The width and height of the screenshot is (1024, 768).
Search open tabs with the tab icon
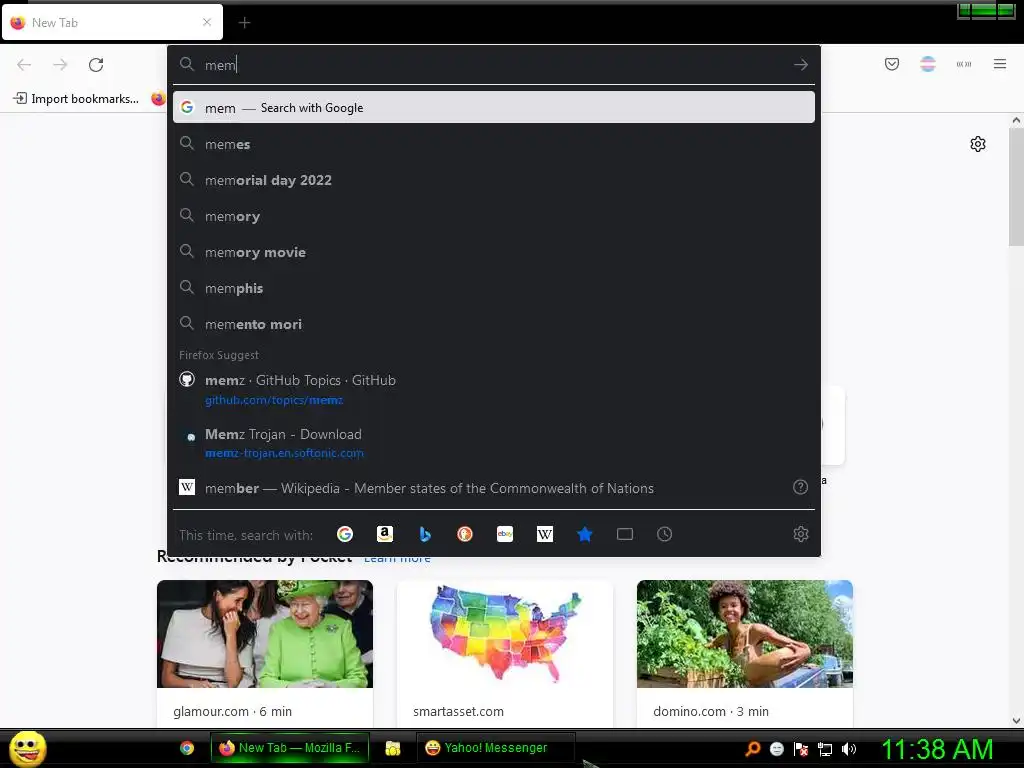tap(624, 534)
